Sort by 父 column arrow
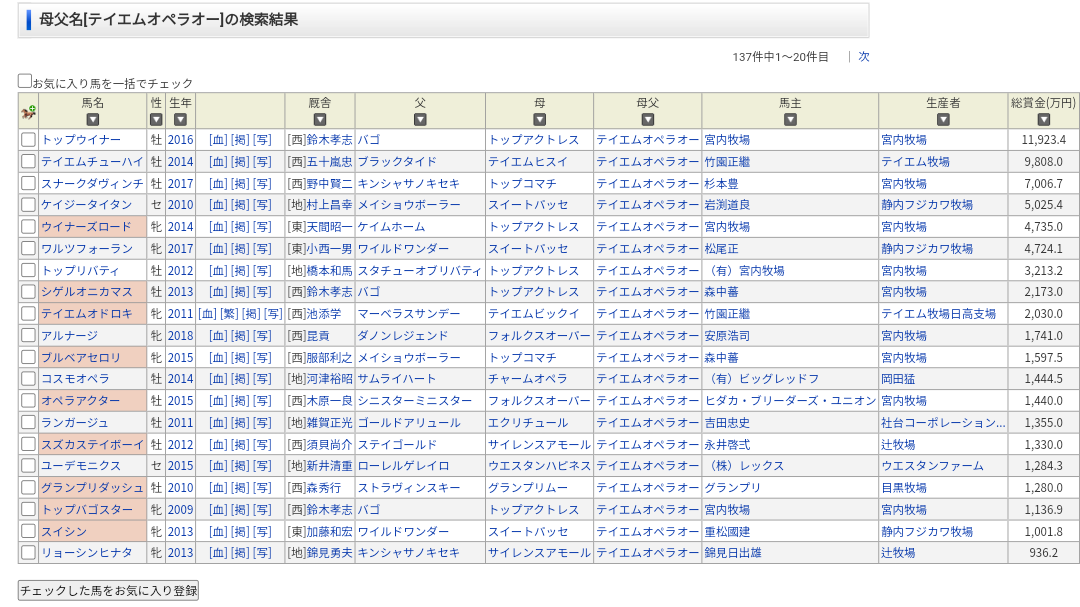This screenshot has height=607, width=1080. [x=420, y=120]
